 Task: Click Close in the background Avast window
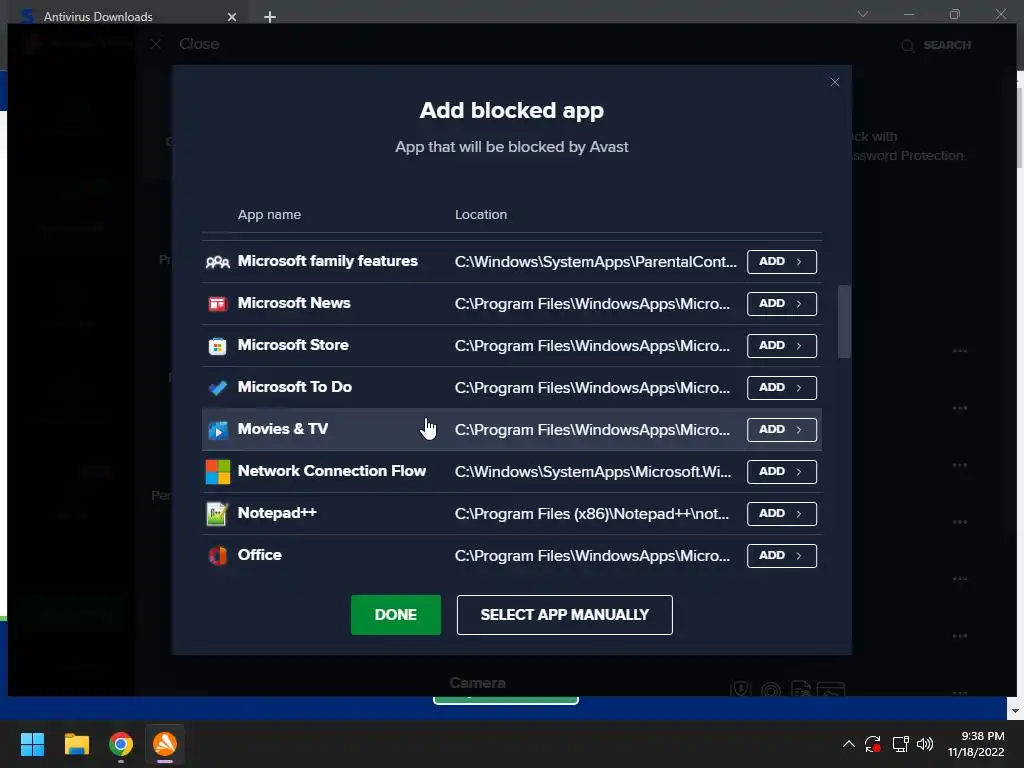(x=199, y=44)
